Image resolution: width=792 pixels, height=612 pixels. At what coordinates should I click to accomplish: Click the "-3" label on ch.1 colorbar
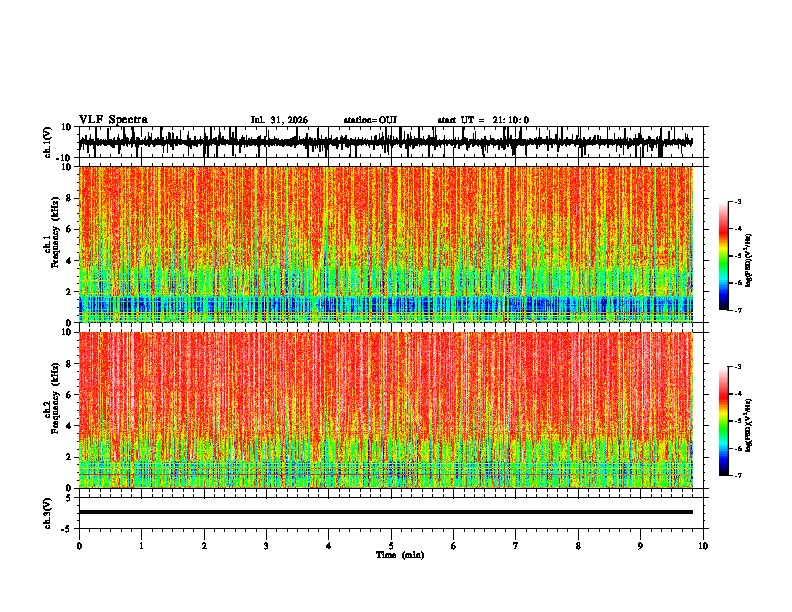pyautogui.click(x=738, y=201)
